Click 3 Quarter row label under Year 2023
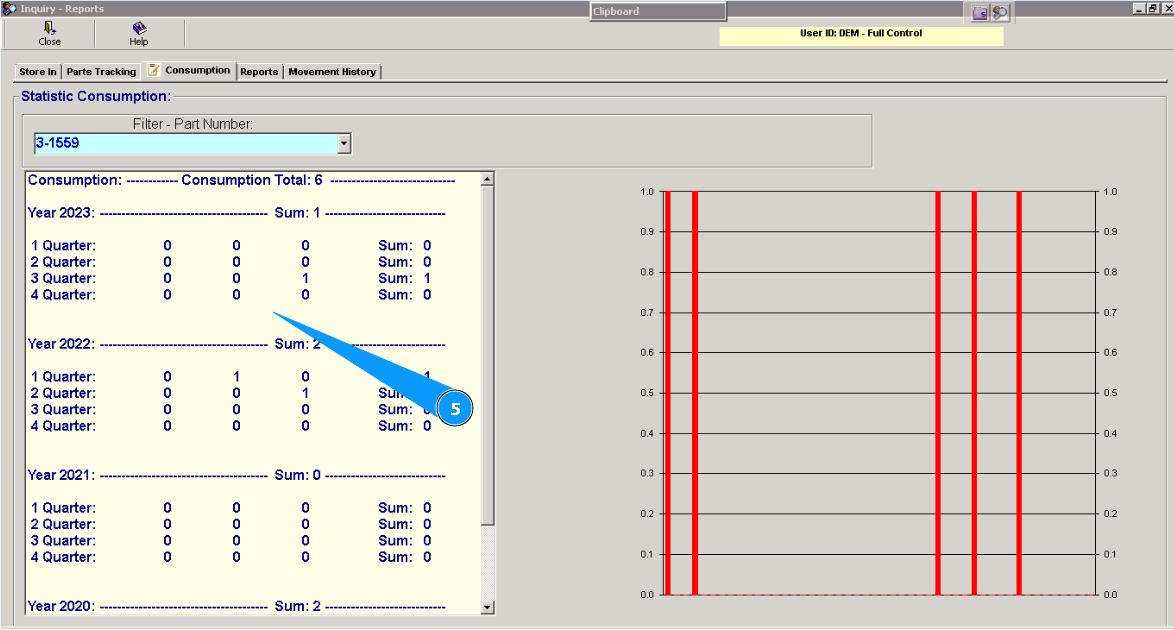Screen dimensions: 1174x630 [x=63, y=279]
